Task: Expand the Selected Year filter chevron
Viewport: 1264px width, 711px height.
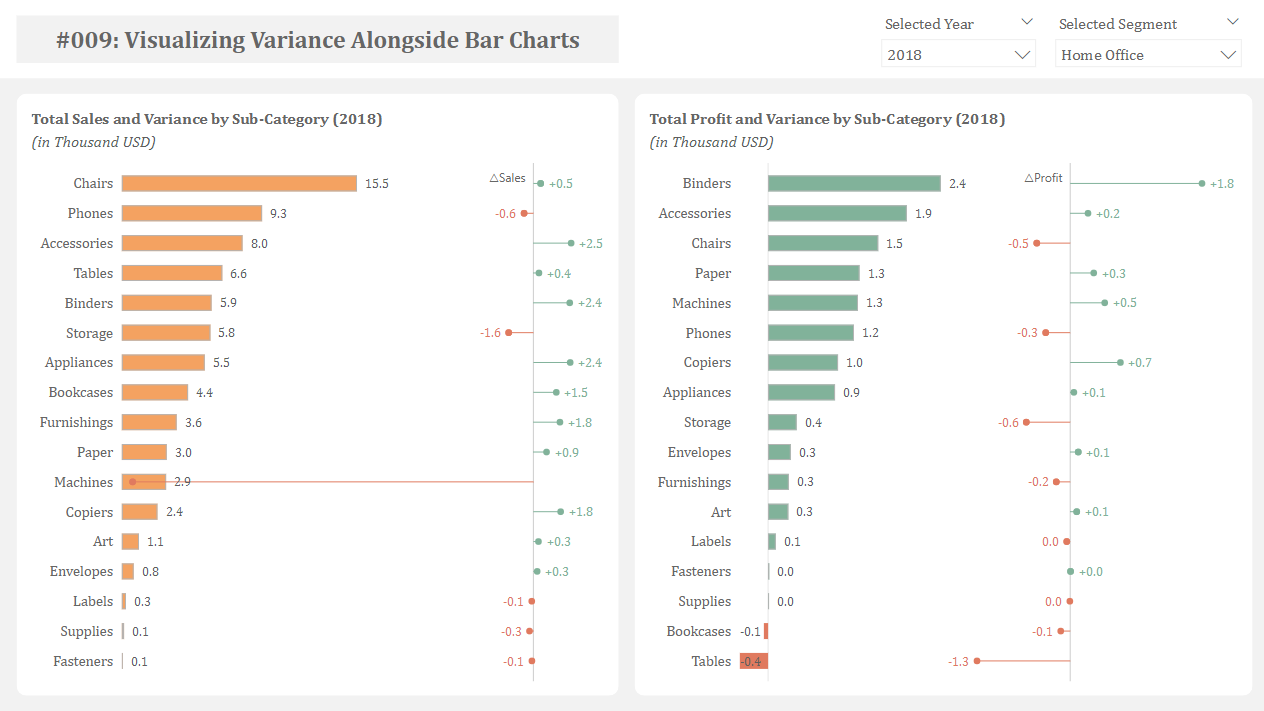Action: (x=1025, y=22)
